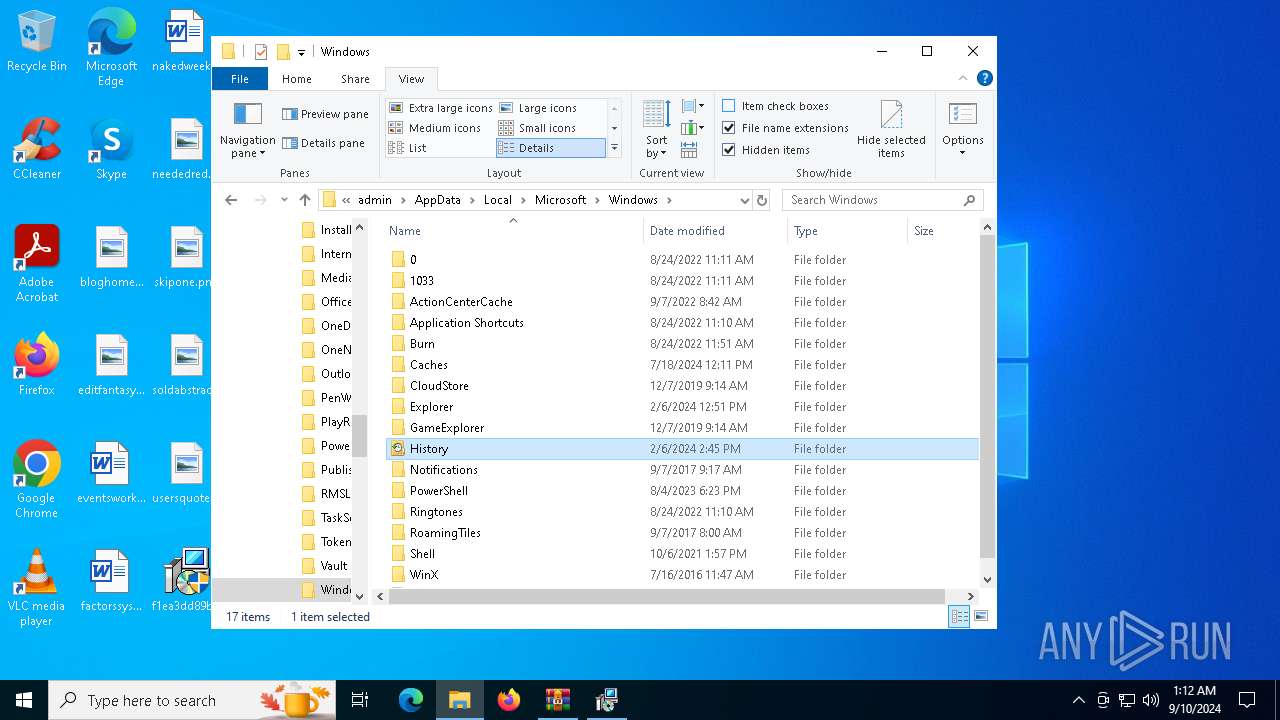Switch to details view icon in status bar
Screen dimensions: 1280x720
960,617
